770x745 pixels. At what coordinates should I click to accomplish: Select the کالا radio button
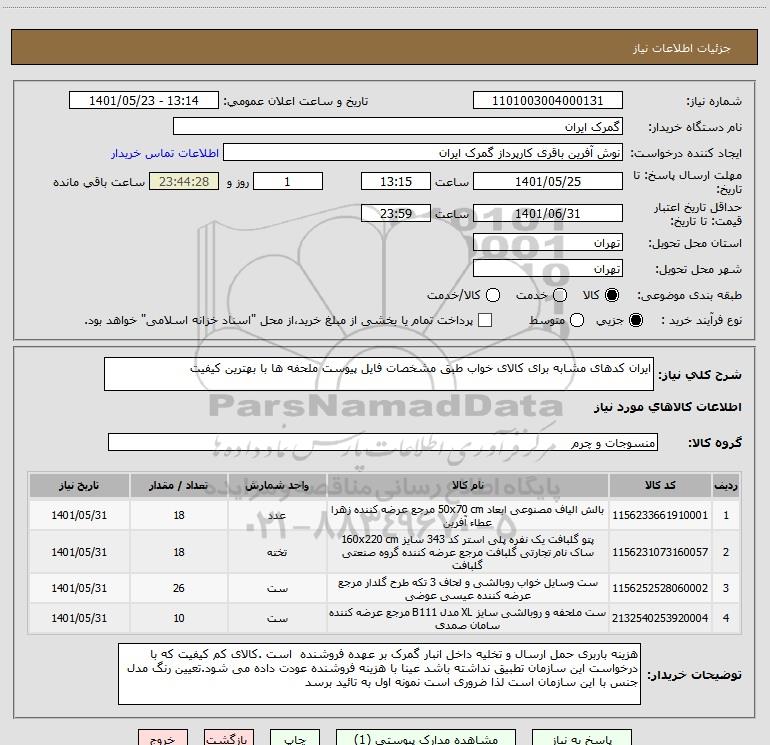(612, 295)
